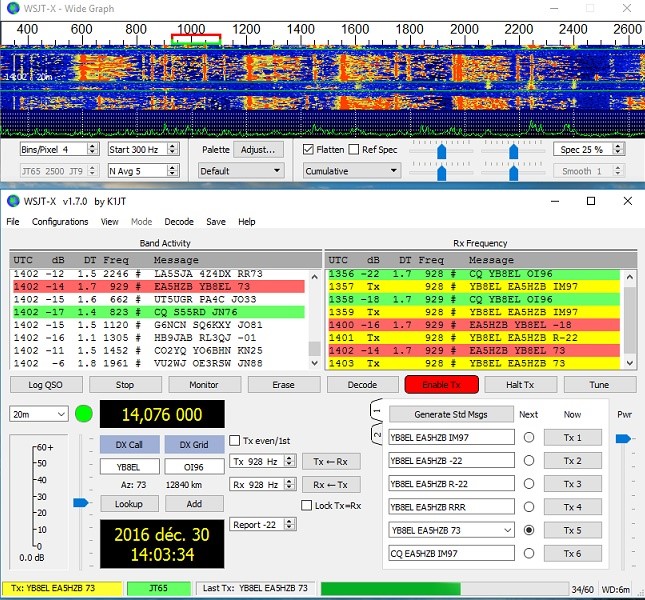Screen dimensions: 645x600
Task: Toggle the Tx even/1st checkbox
Action: click(x=234, y=440)
